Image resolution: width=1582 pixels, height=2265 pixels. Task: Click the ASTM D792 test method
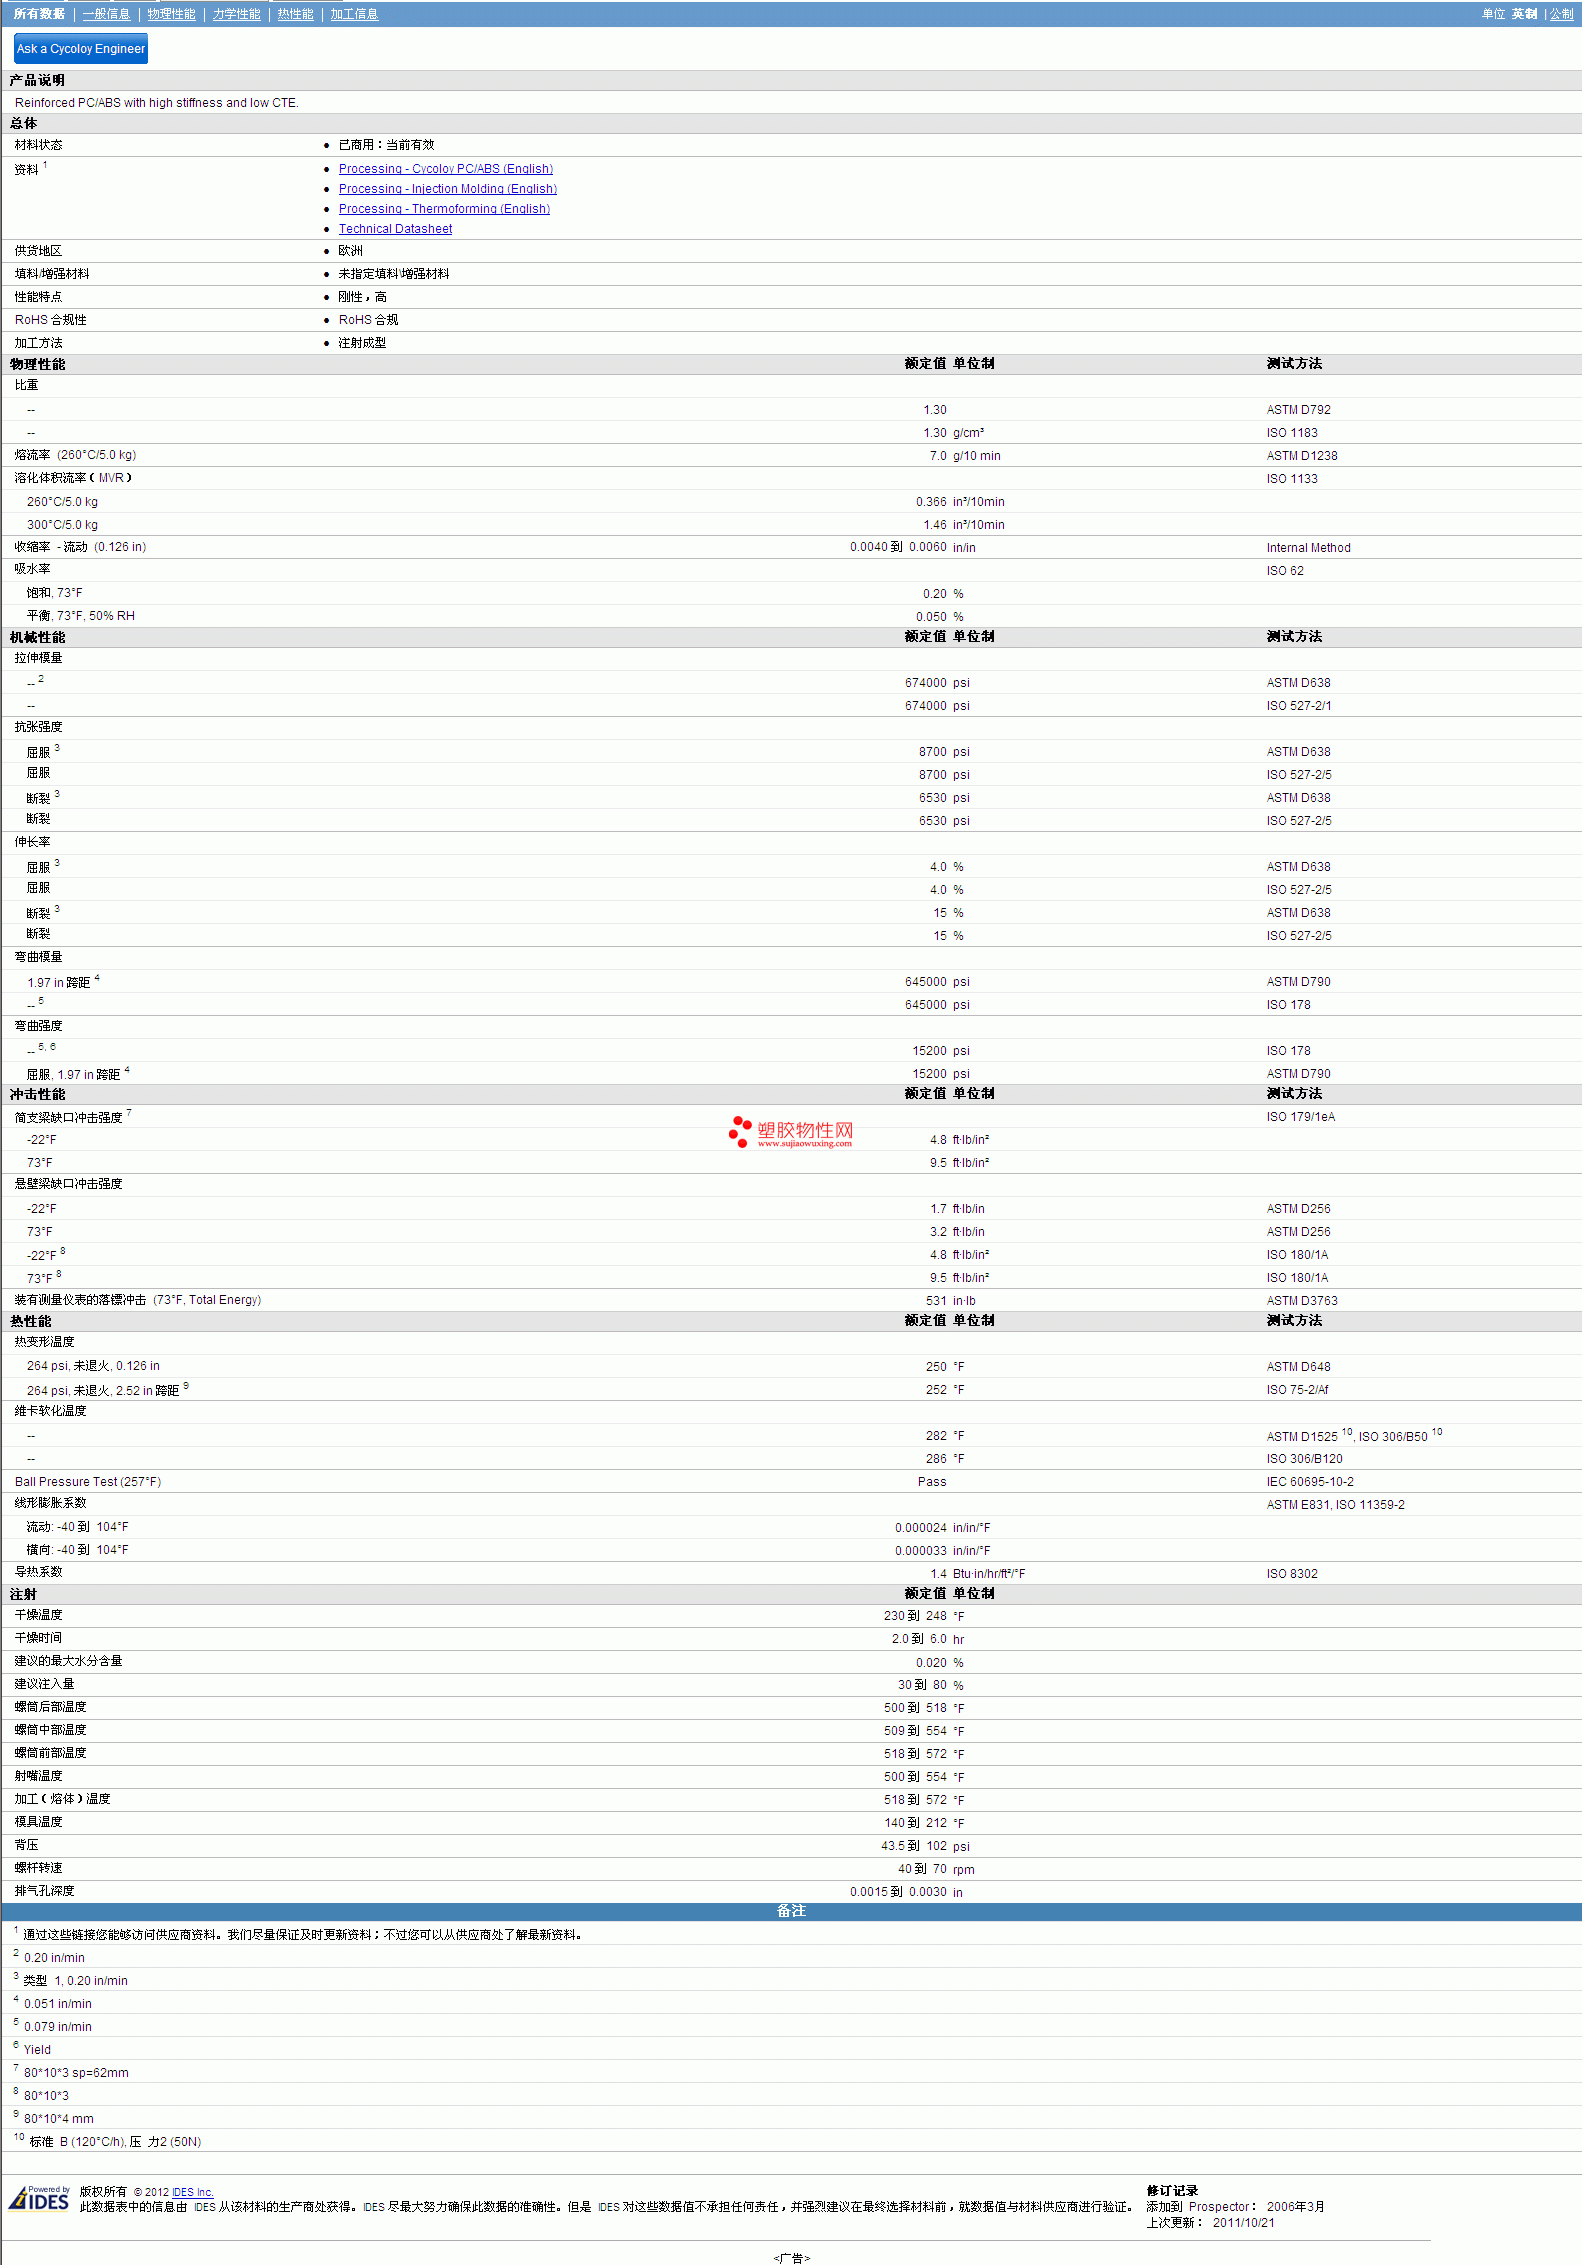1298,410
